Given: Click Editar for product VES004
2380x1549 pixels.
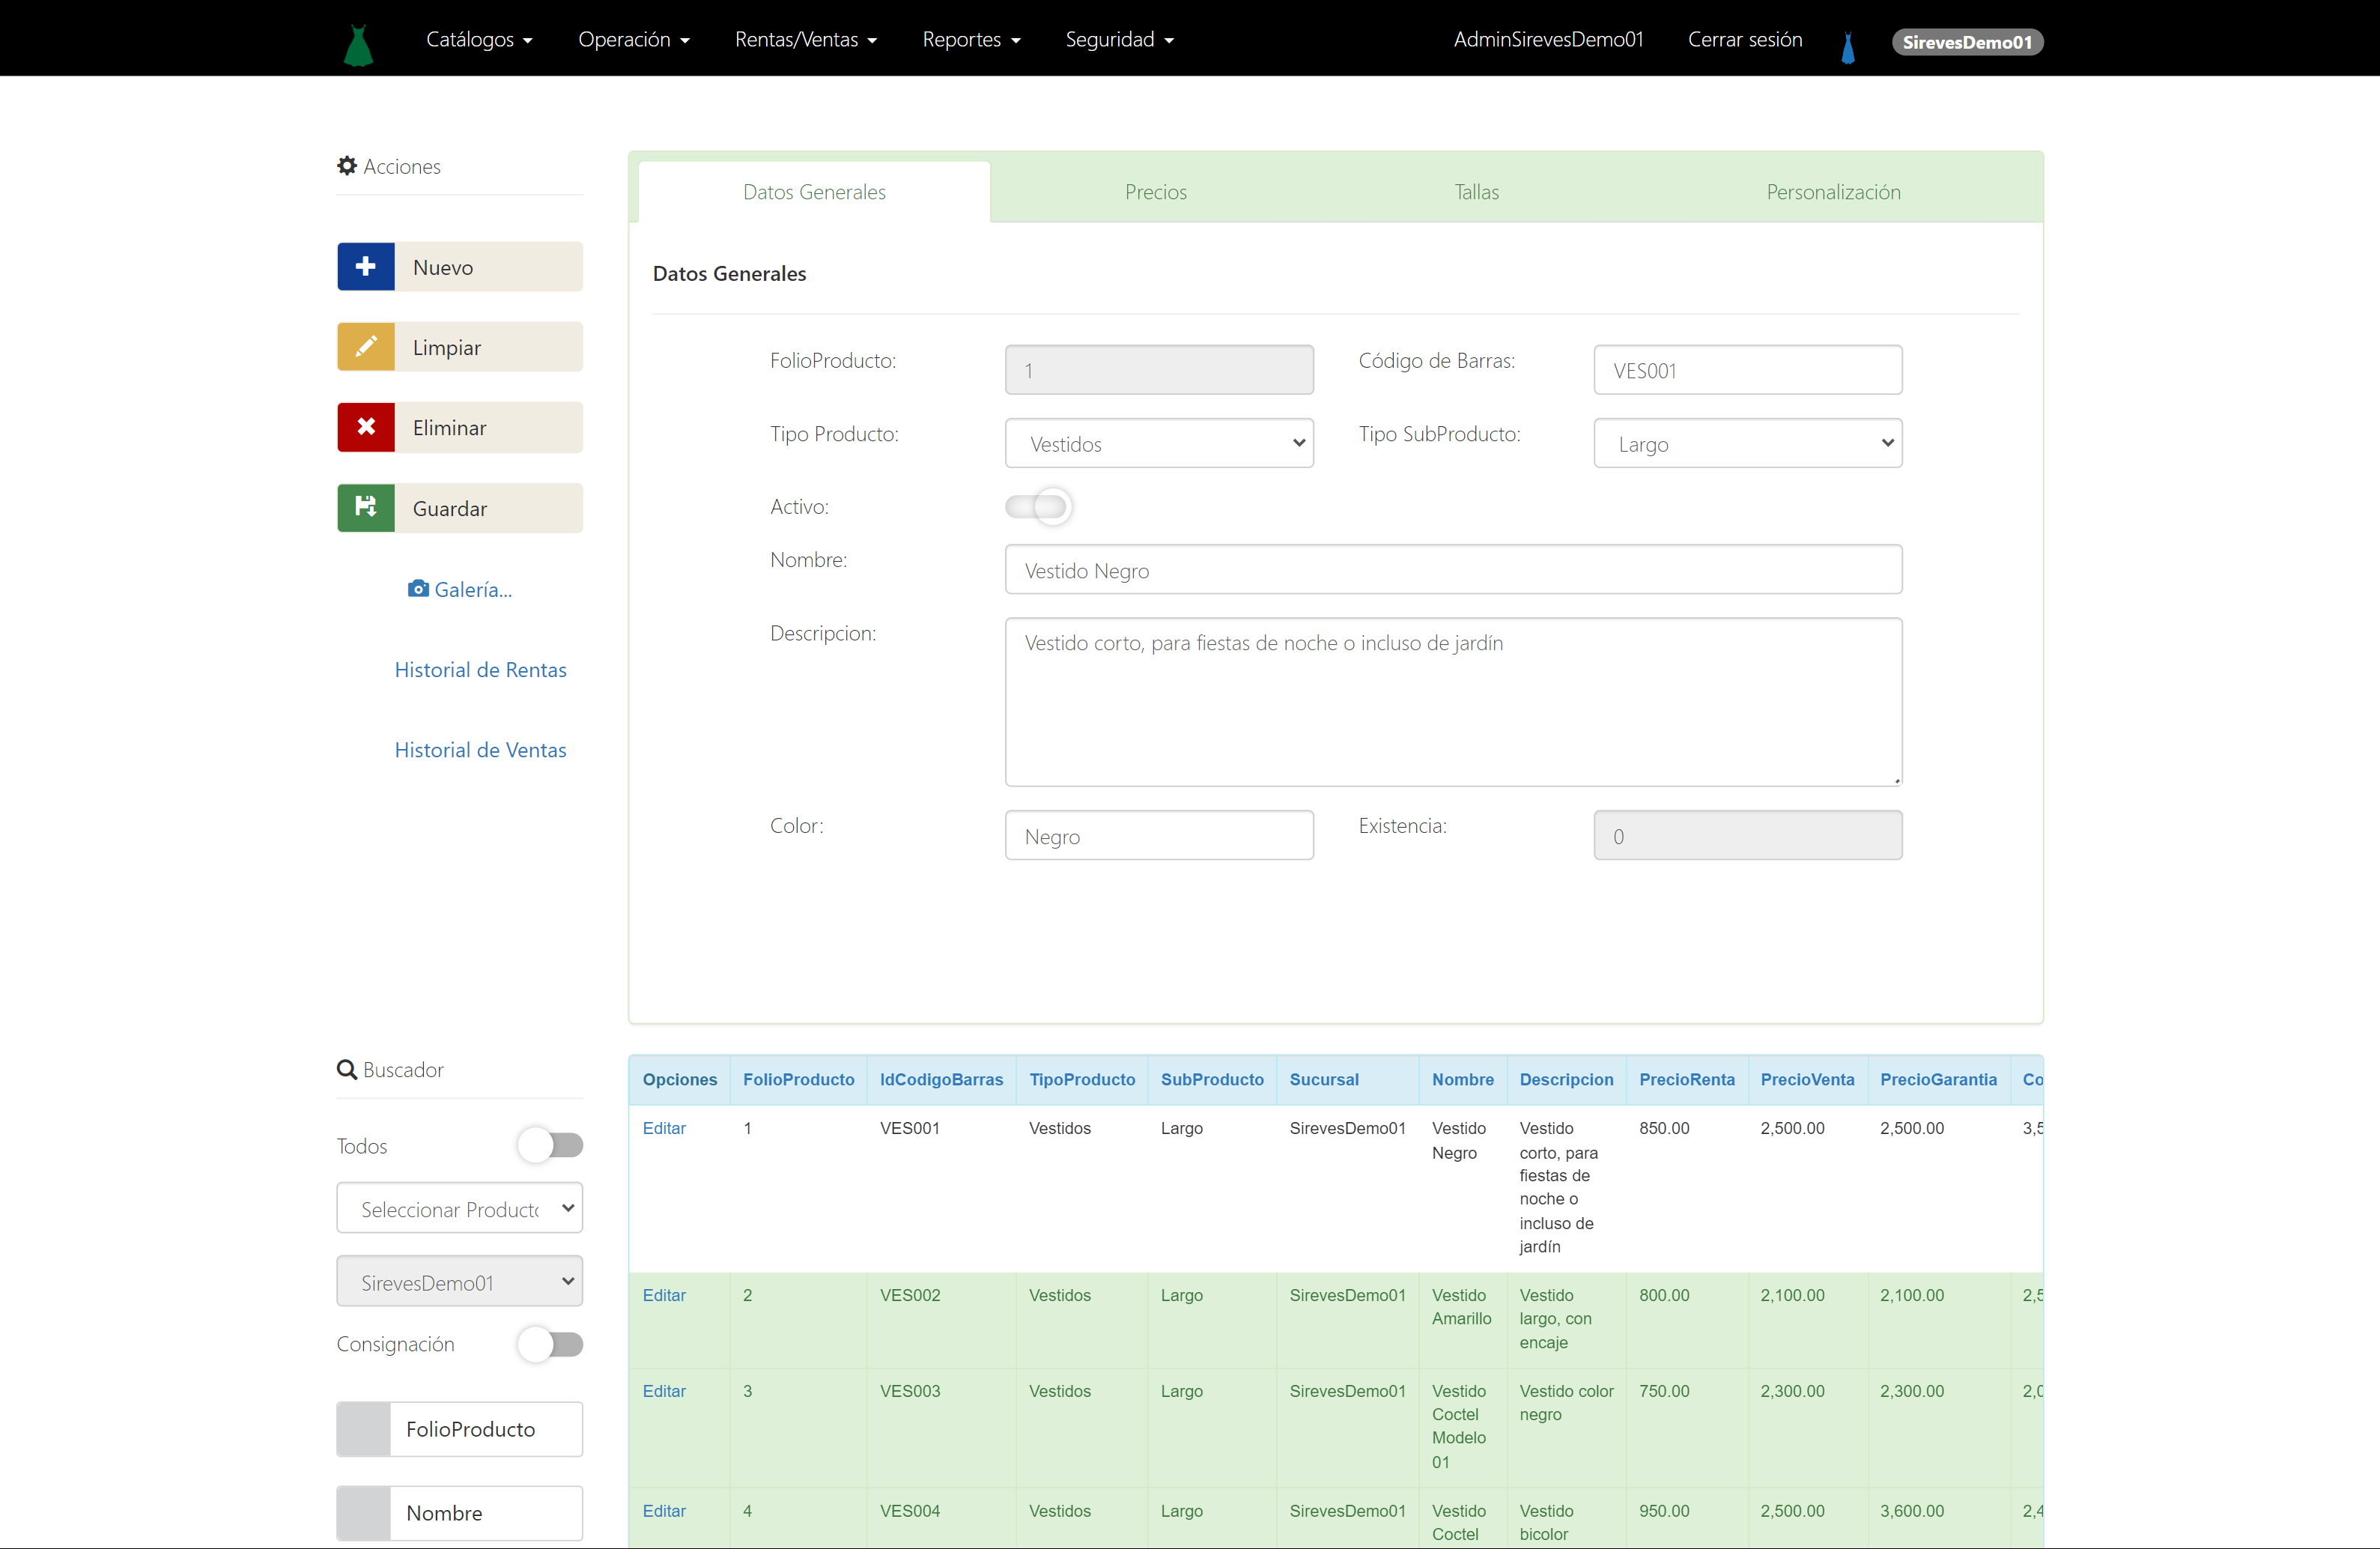Looking at the screenshot, I should 664,1511.
